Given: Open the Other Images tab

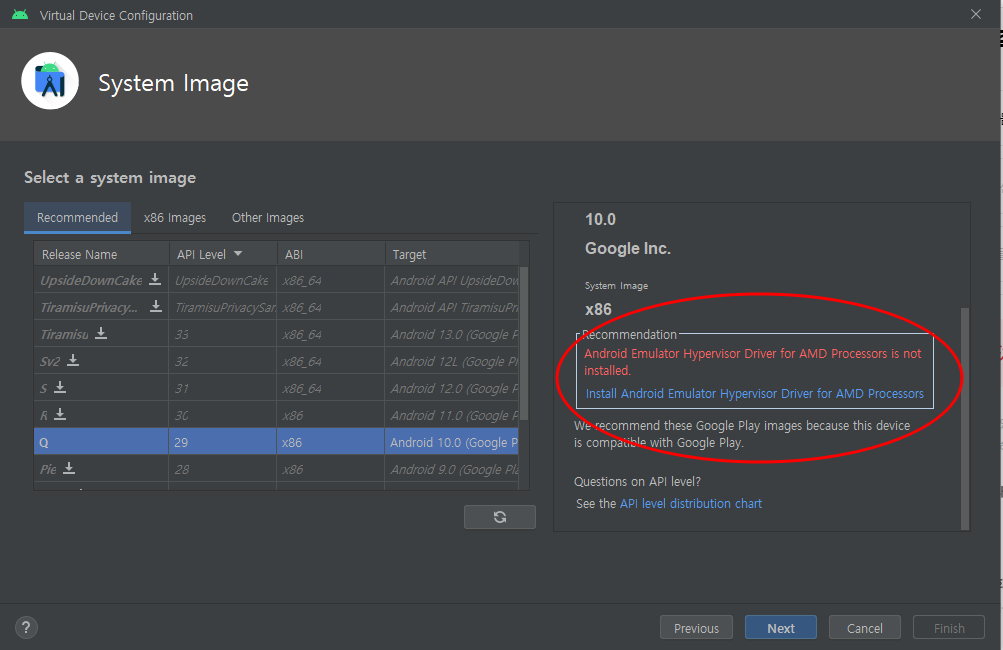Looking at the screenshot, I should [x=267, y=218].
